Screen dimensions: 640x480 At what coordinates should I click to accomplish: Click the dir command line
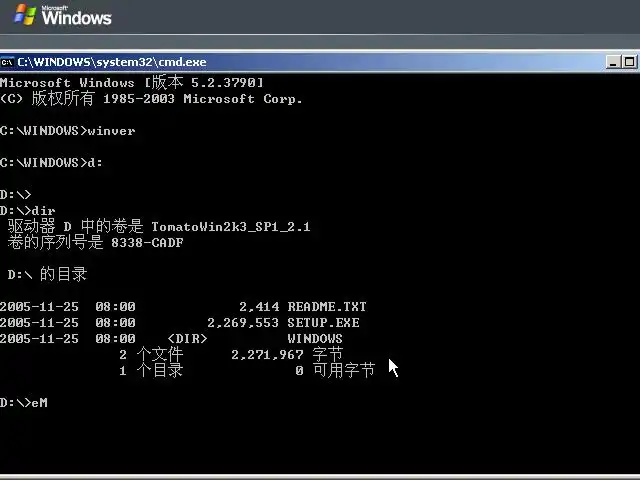click(28, 211)
